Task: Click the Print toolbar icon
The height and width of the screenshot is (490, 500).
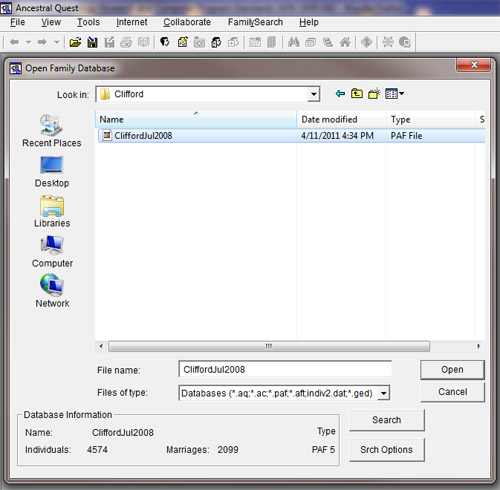Action: (126, 42)
